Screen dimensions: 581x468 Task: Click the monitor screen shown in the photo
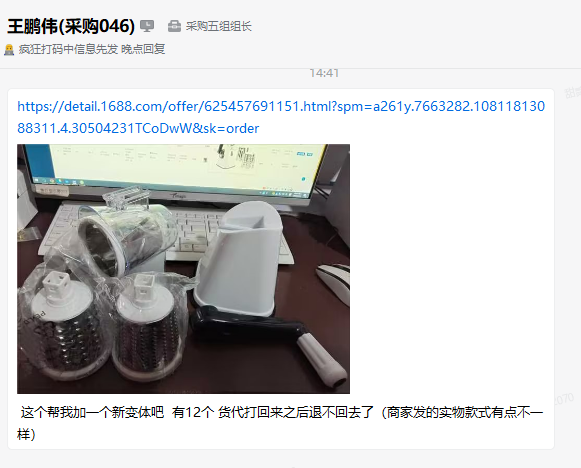(x=180, y=168)
